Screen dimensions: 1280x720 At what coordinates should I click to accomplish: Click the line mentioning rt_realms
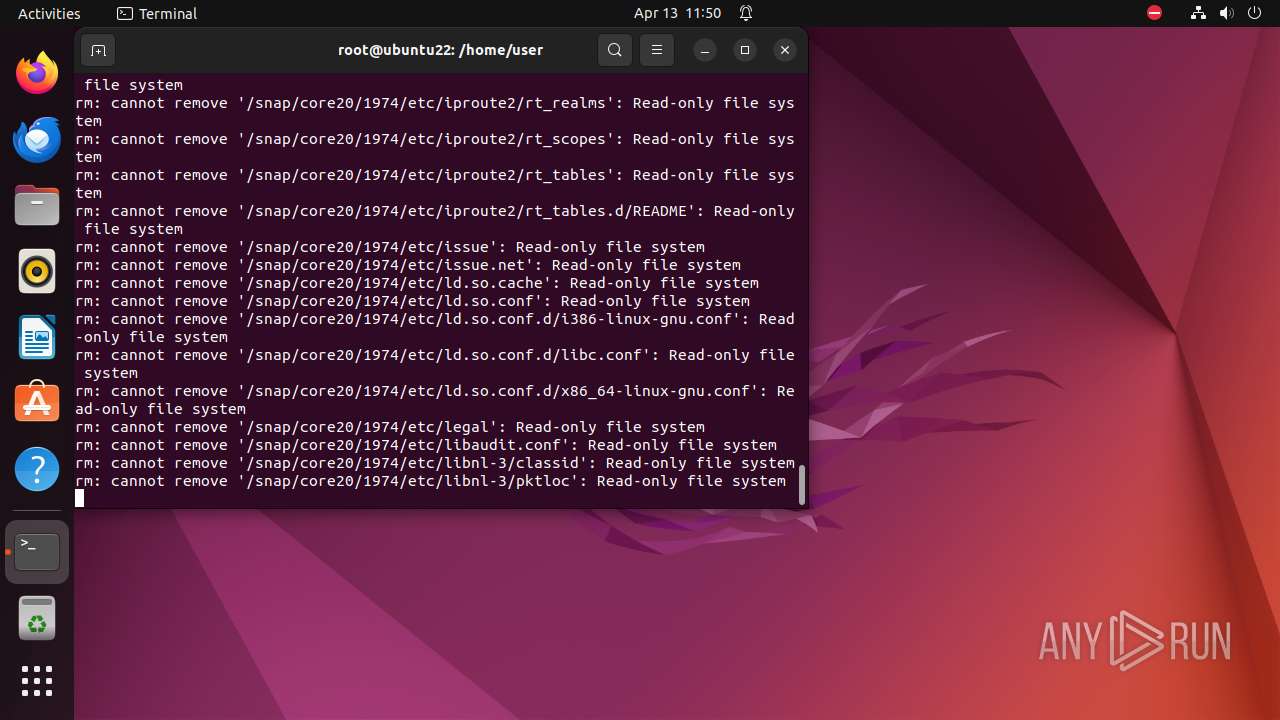pyautogui.click(x=435, y=112)
